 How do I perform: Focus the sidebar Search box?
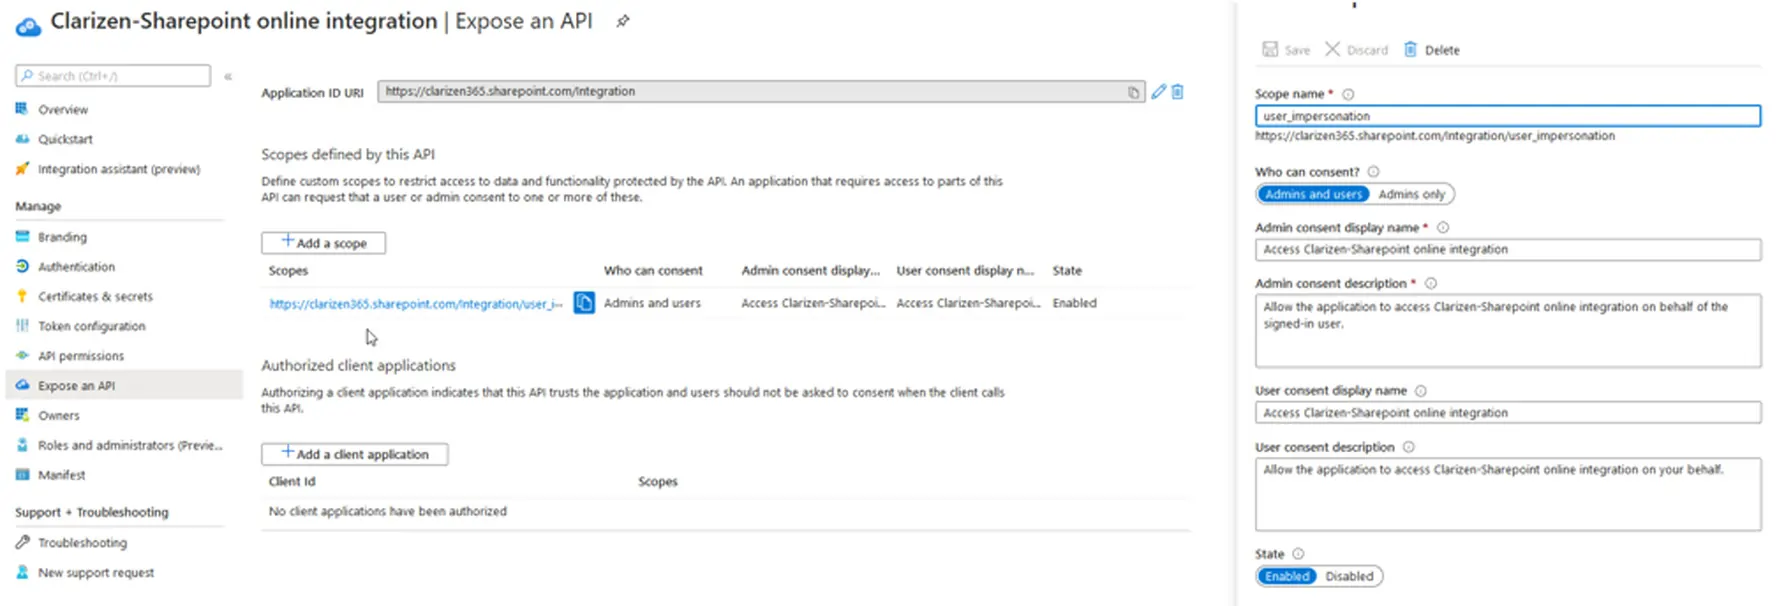pyautogui.click(x=113, y=76)
